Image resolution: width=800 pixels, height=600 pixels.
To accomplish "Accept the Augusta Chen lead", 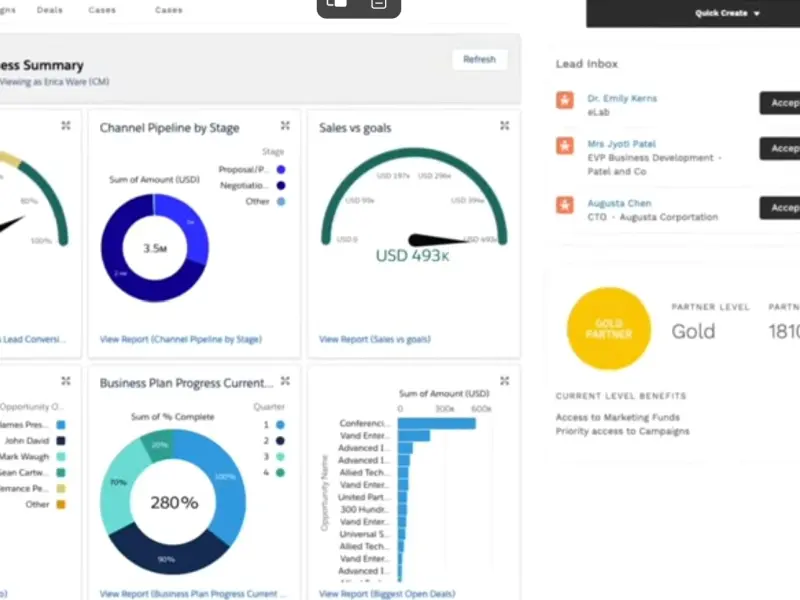I will 782,208.
